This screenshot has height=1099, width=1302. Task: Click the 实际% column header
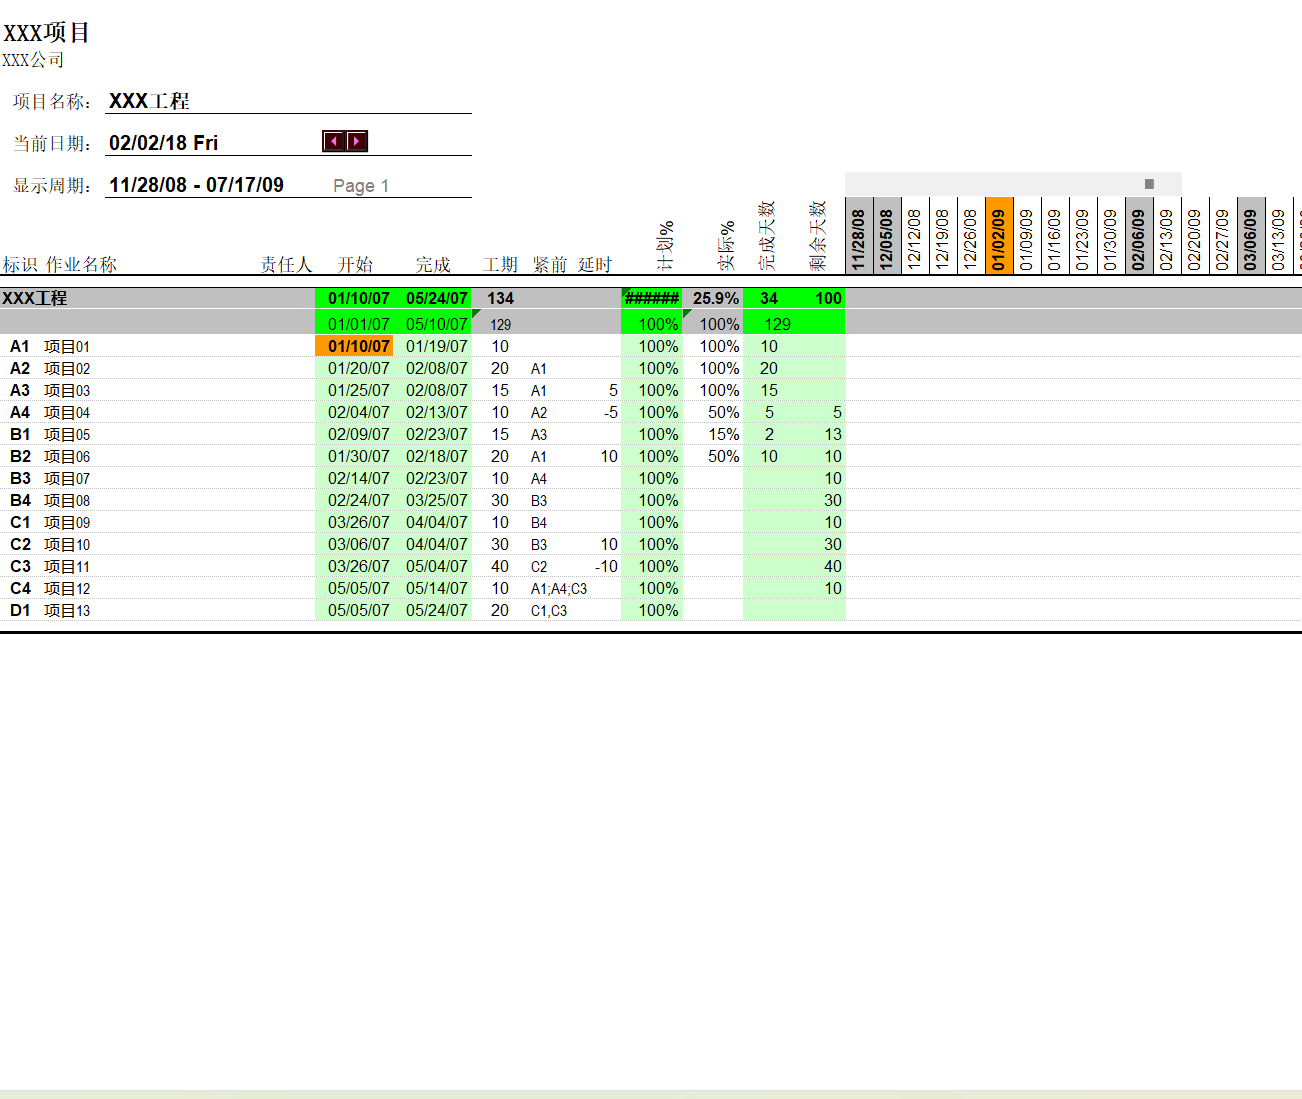(x=727, y=245)
